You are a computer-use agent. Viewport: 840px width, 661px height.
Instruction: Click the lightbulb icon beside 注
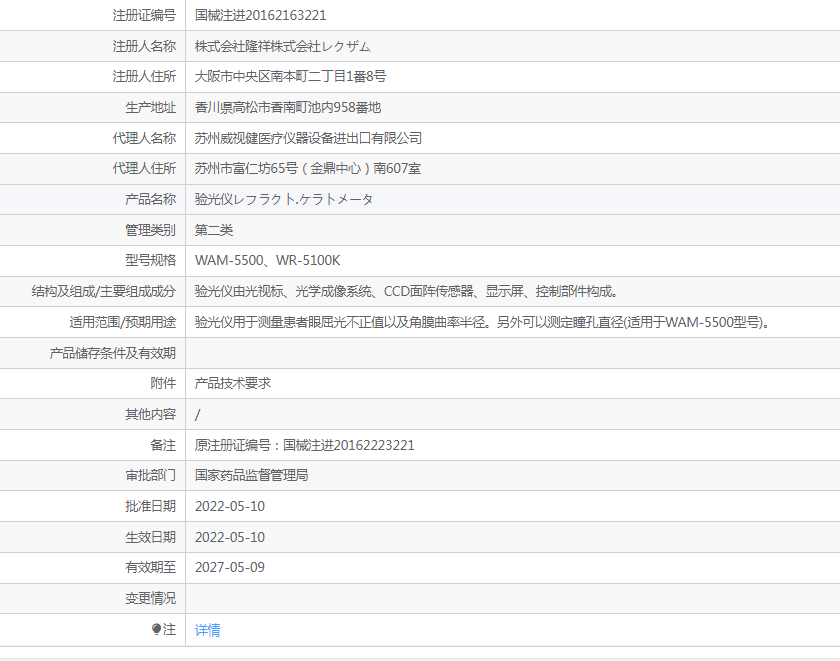(x=156, y=629)
